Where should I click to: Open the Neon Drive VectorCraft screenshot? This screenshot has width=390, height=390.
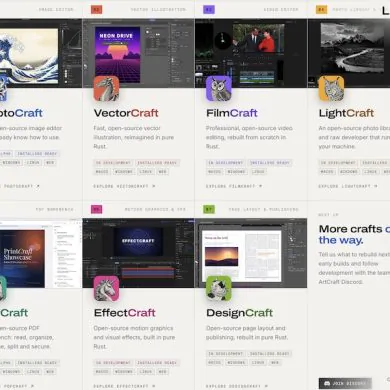(138, 53)
